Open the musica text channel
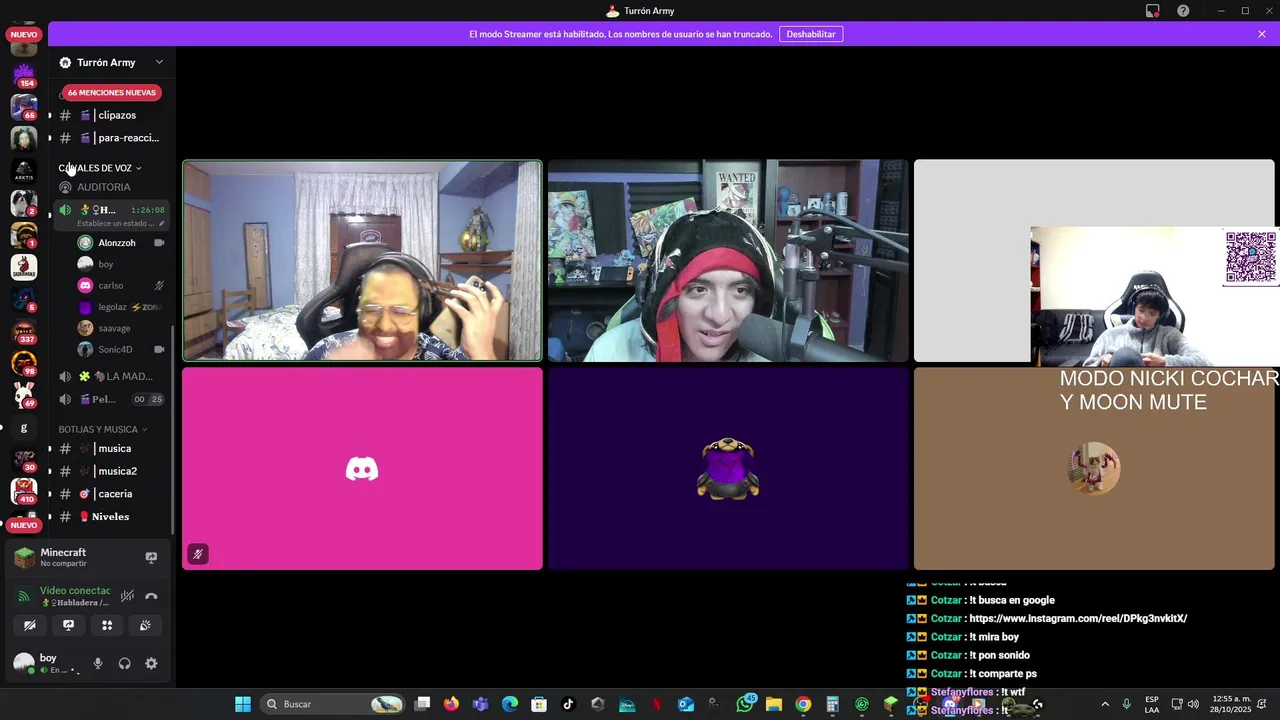The image size is (1280, 720). click(x=111, y=448)
